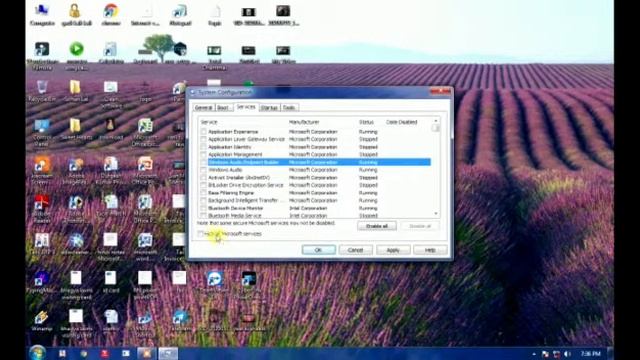Sort by the Manufacturer column header
640x360 pixels.
322,122
